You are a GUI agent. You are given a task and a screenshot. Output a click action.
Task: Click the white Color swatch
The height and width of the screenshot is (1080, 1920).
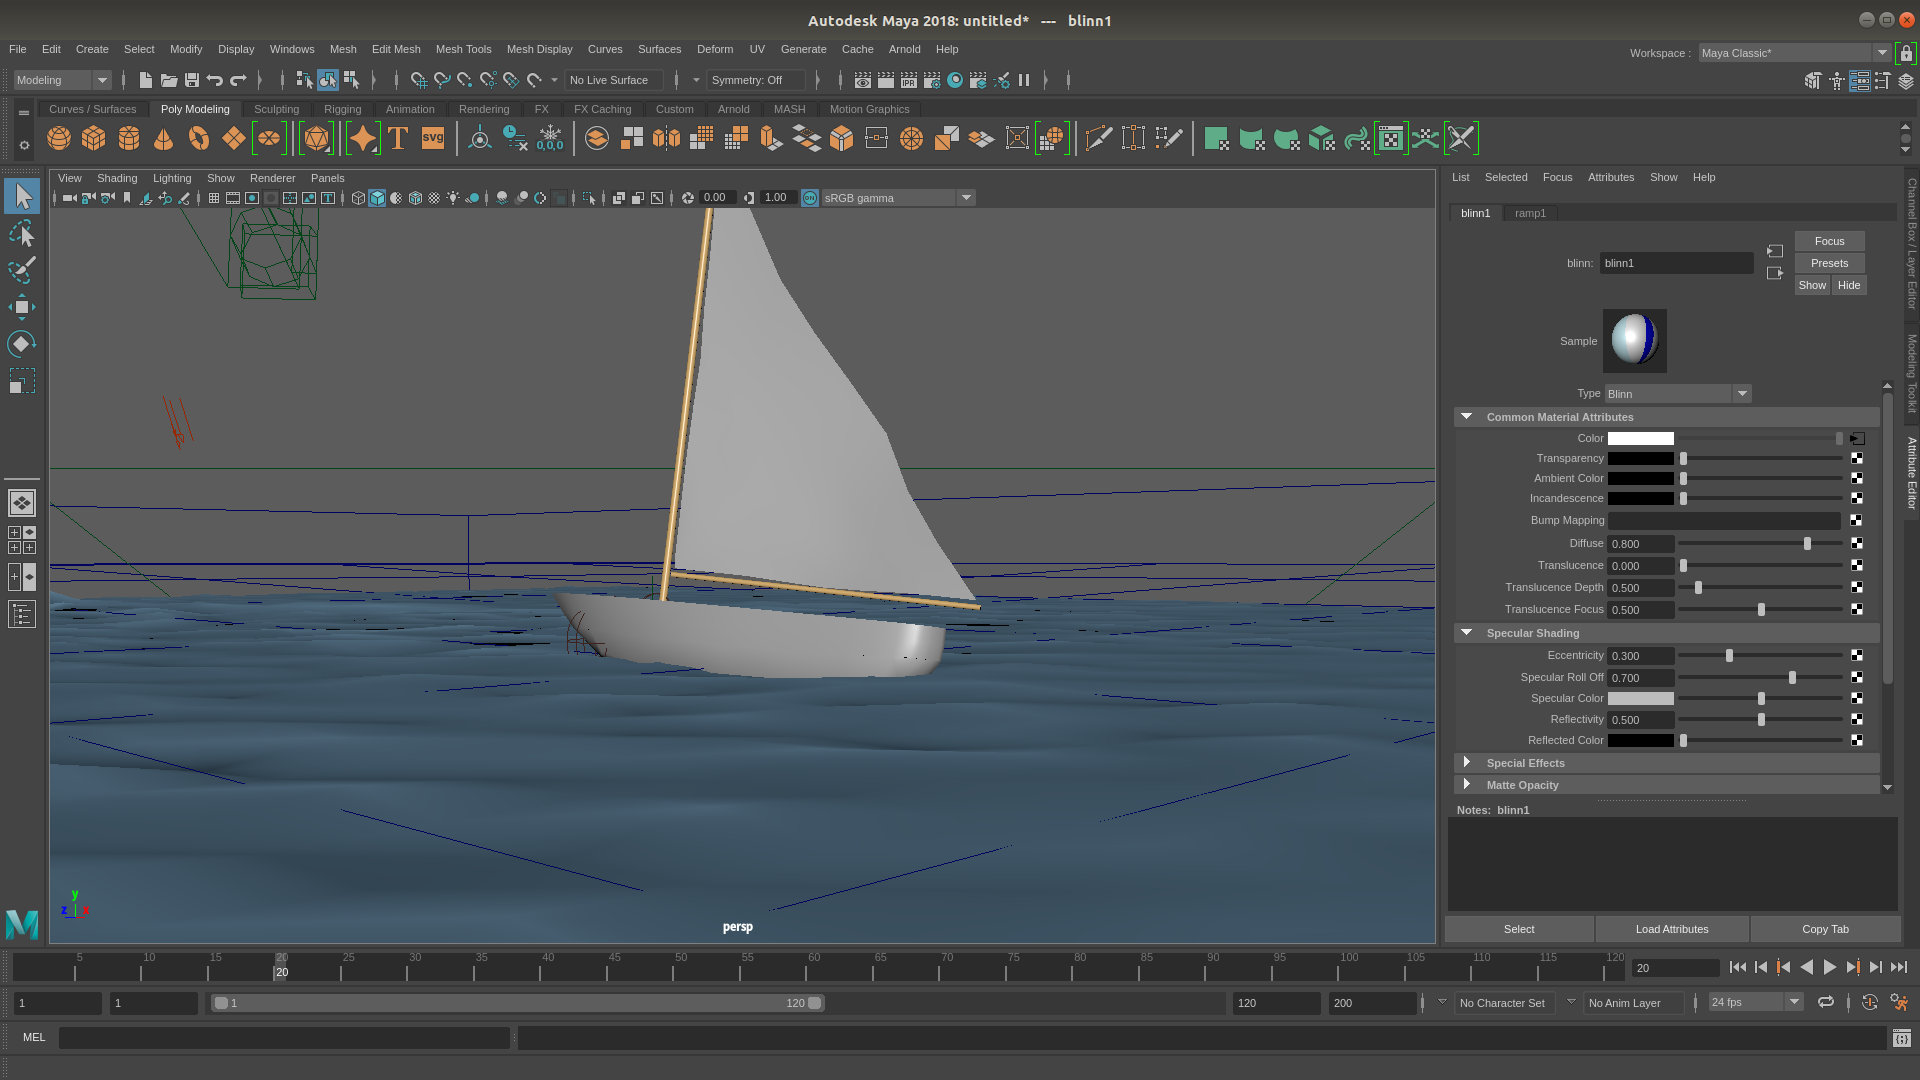click(1640, 438)
